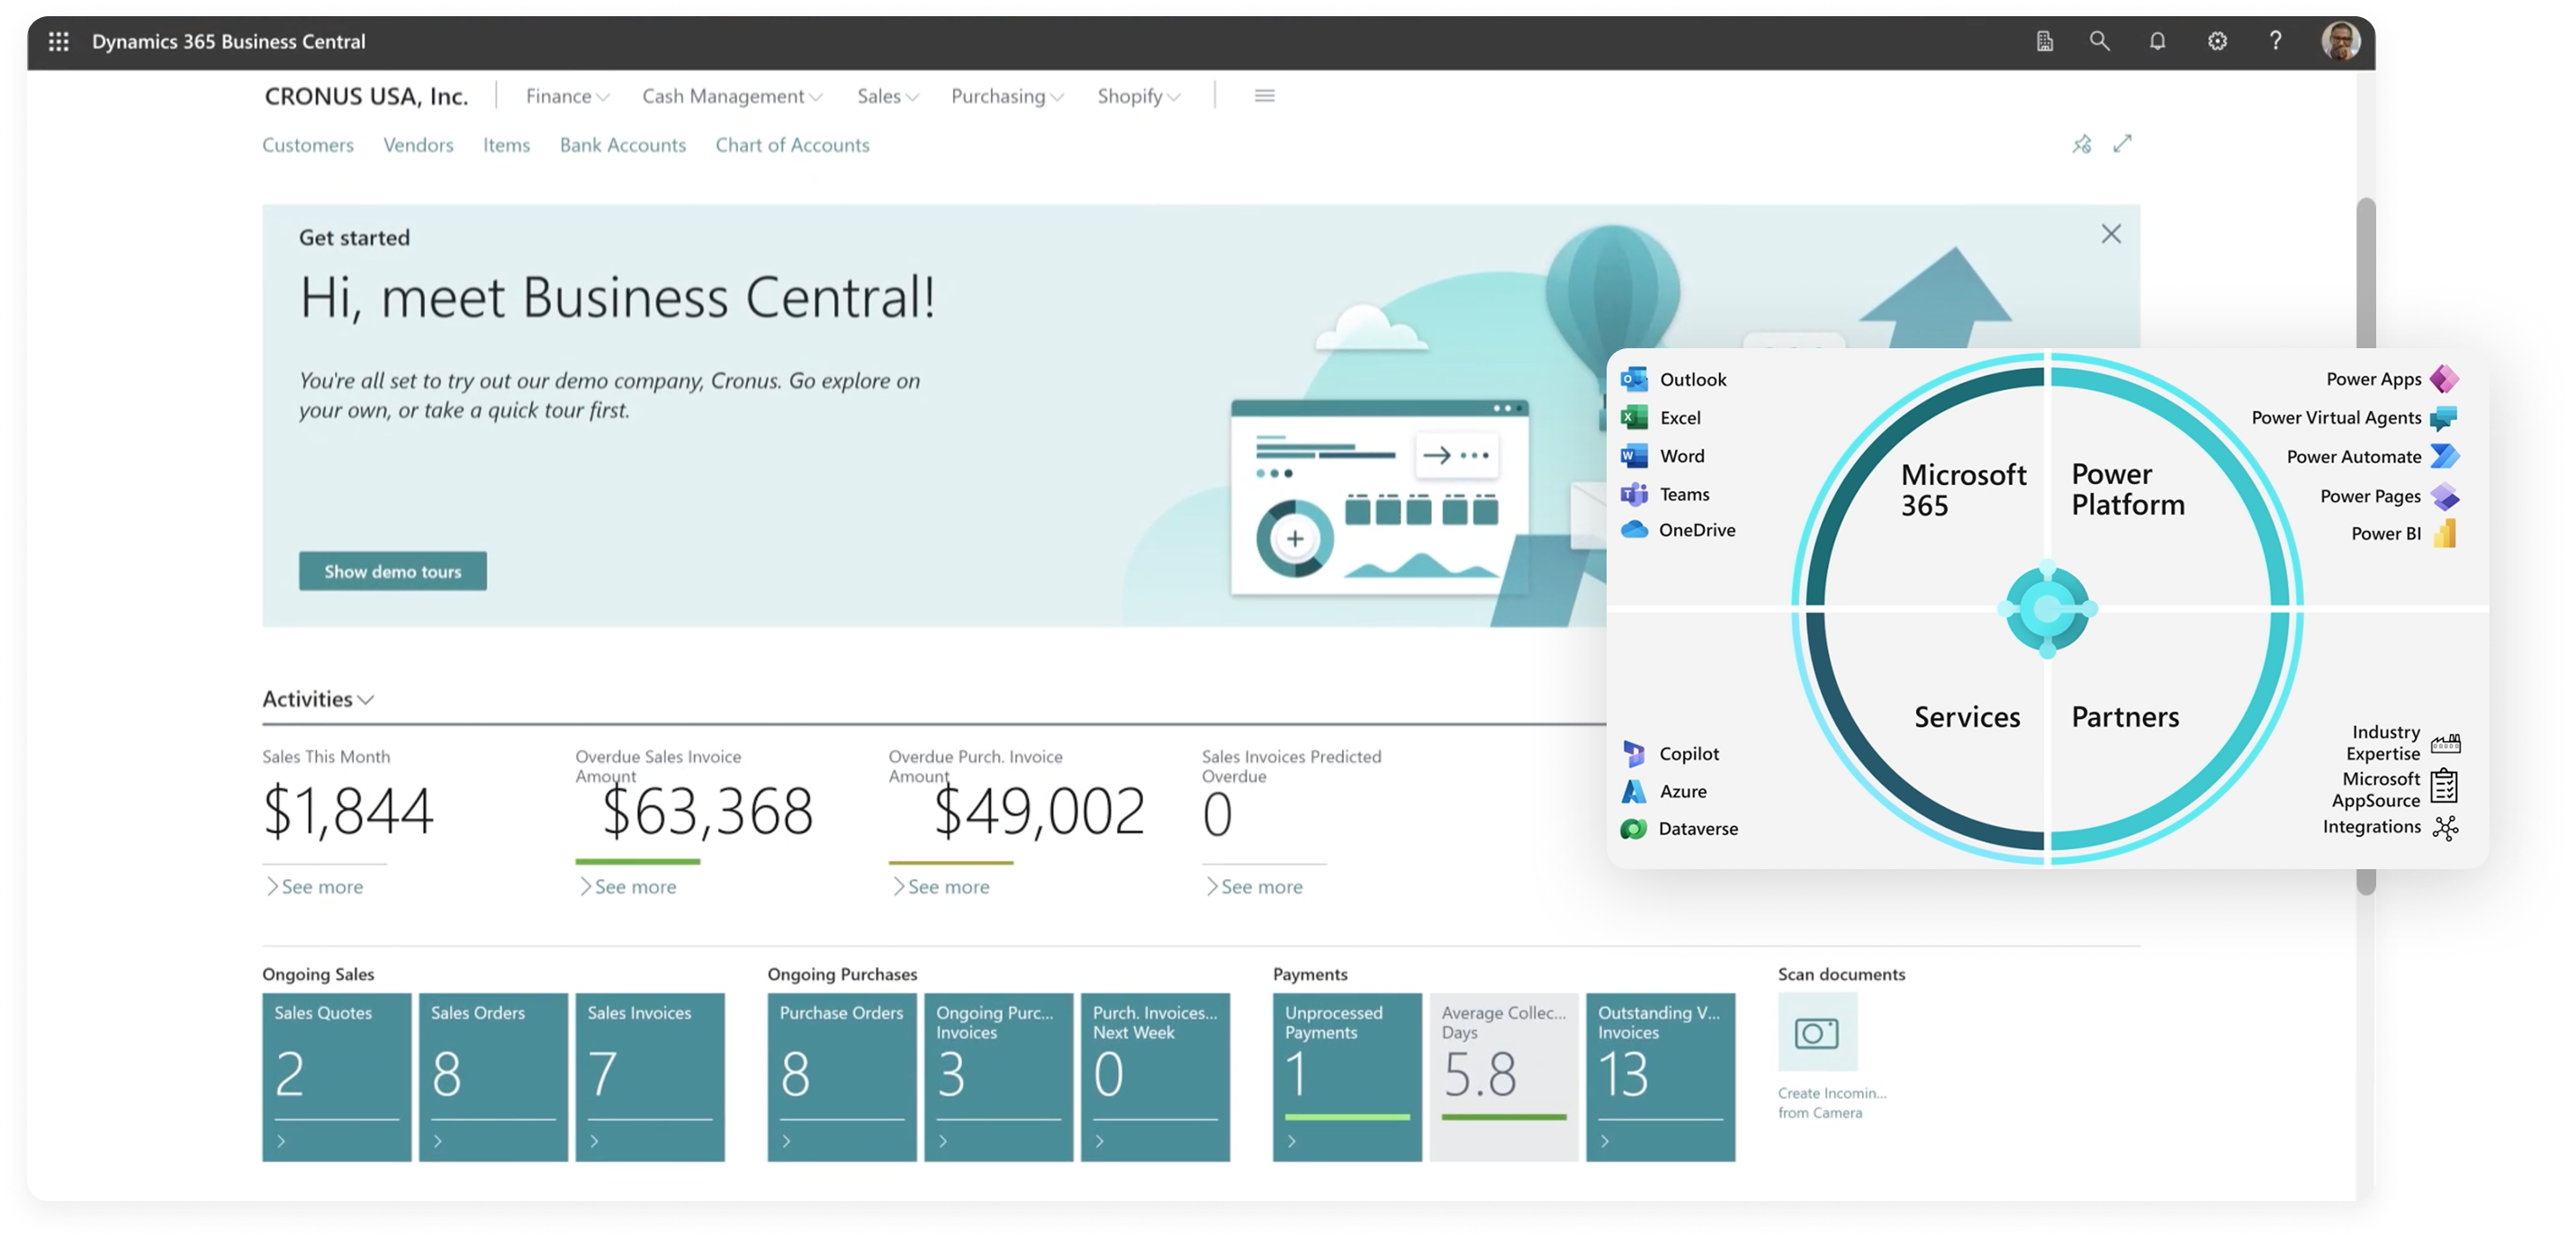Viewport: 2576px width, 1239px height.
Task: Open the more menu hamburger icon
Action: tap(1264, 96)
